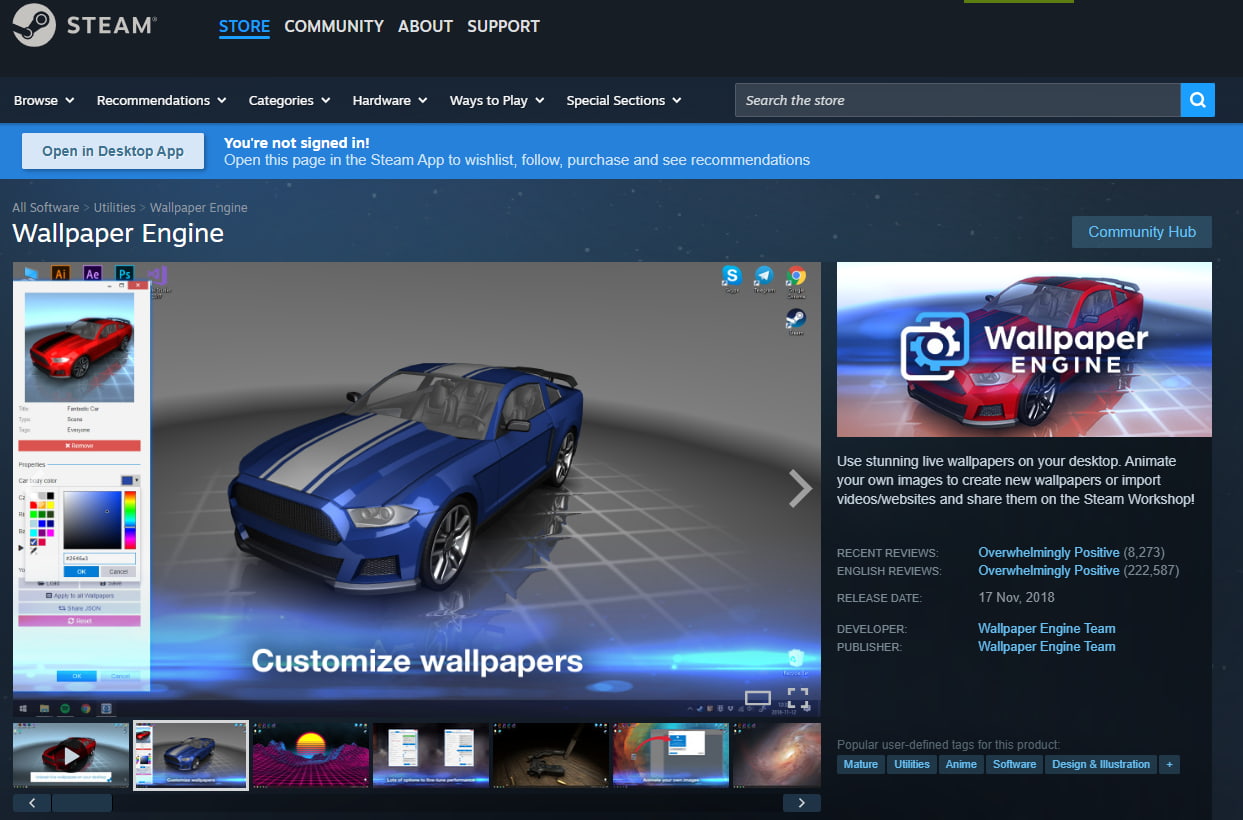1243x820 pixels.
Task: Open the Browse dropdown menu
Action: (x=44, y=100)
